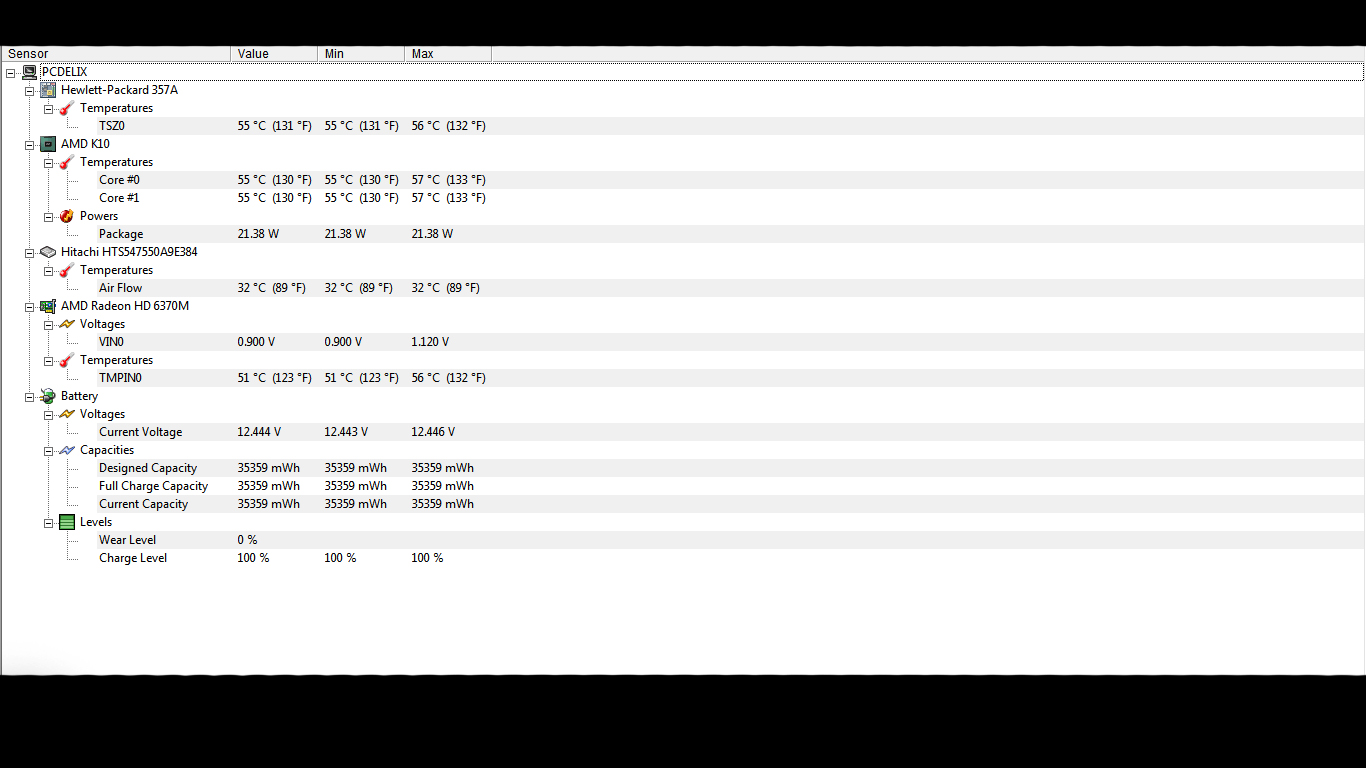Collapse the Capacities group

[48, 451]
